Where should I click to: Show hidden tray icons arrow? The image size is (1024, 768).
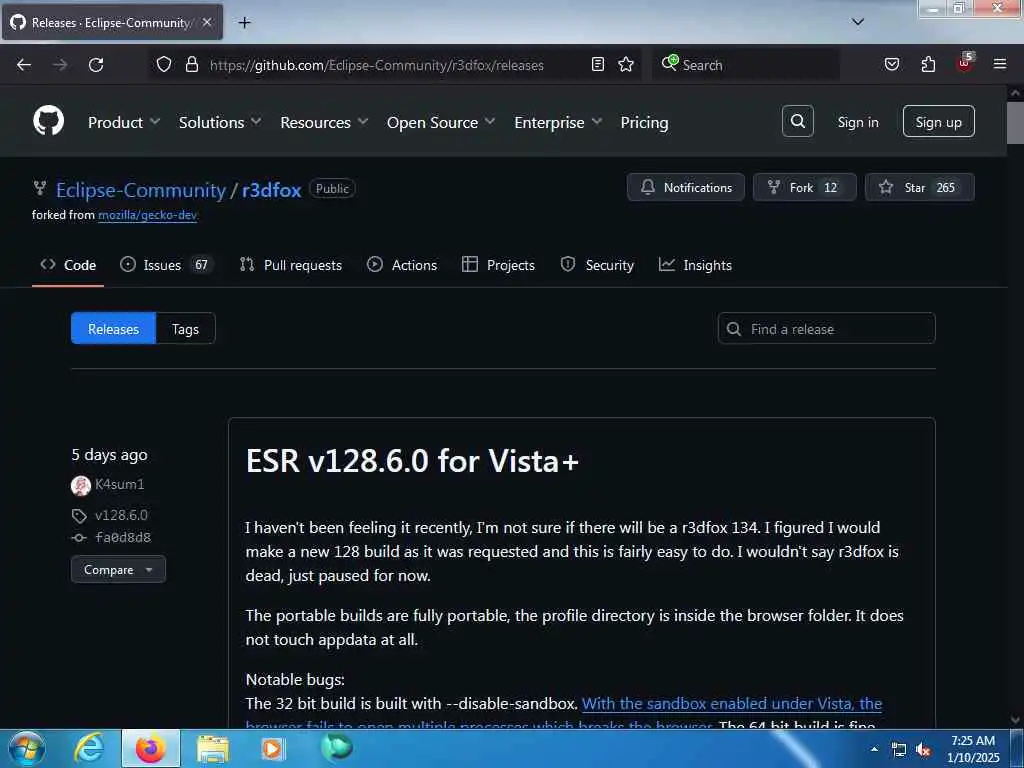[874, 749]
